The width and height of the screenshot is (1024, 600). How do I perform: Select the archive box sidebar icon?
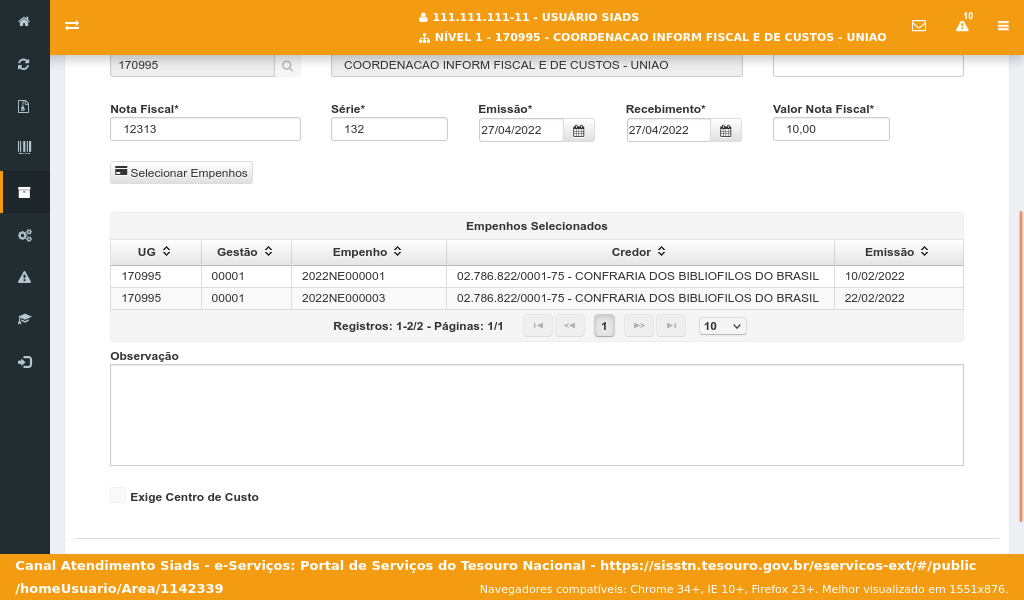[x=24, y=192]
